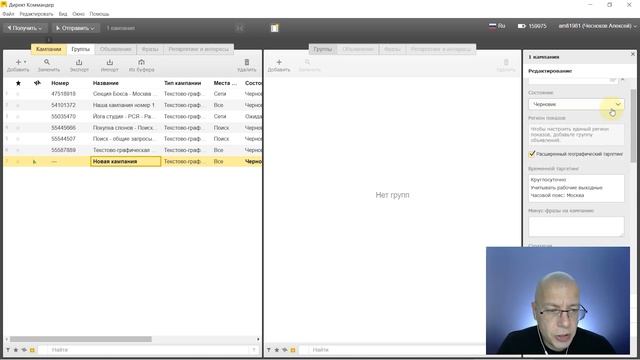Click the Новая кампания name cell

click(126, 161)
